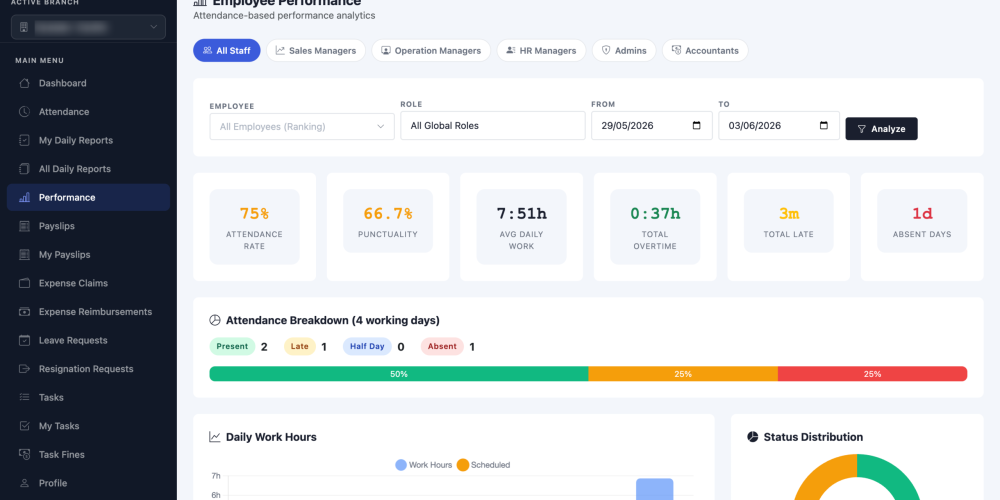
Task: Open Resignation Requests menu item
Action: coord(88,369)
